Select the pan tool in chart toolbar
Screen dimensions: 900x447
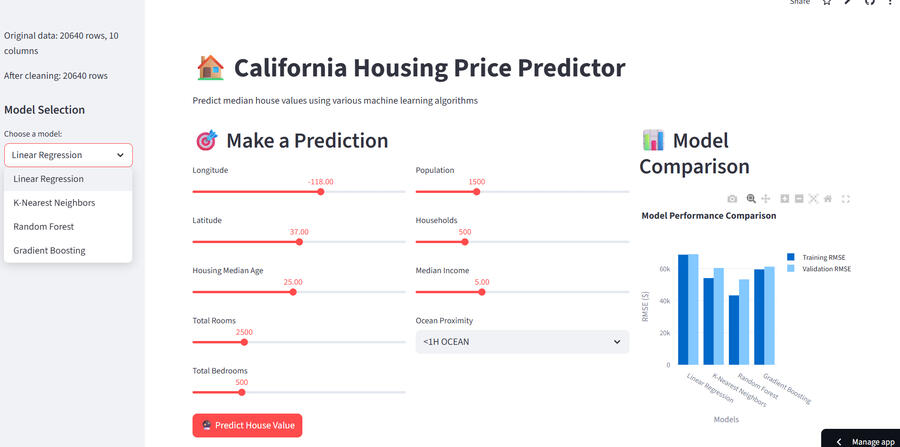tap(766, 199)
